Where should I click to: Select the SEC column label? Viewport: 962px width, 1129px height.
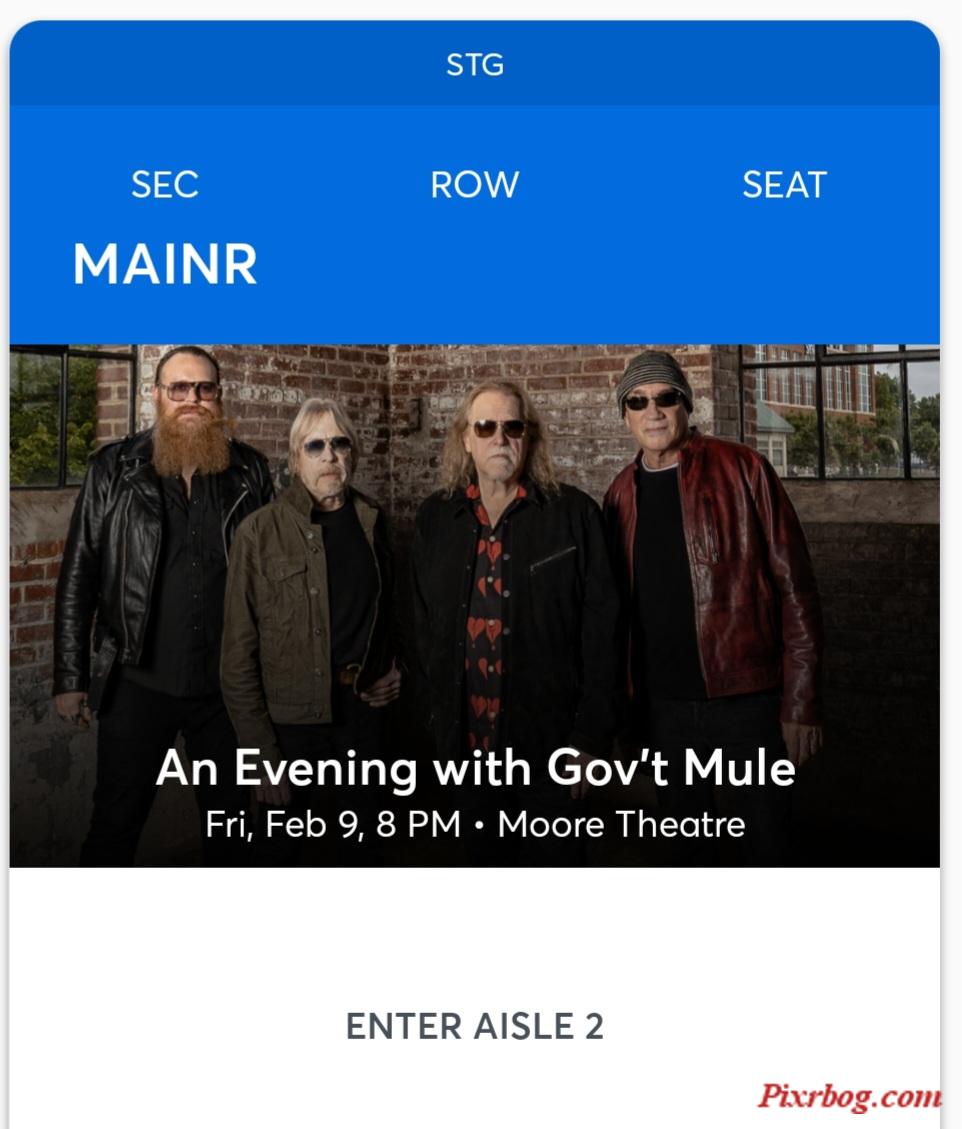pyautogui.click(x=165, y=185)
